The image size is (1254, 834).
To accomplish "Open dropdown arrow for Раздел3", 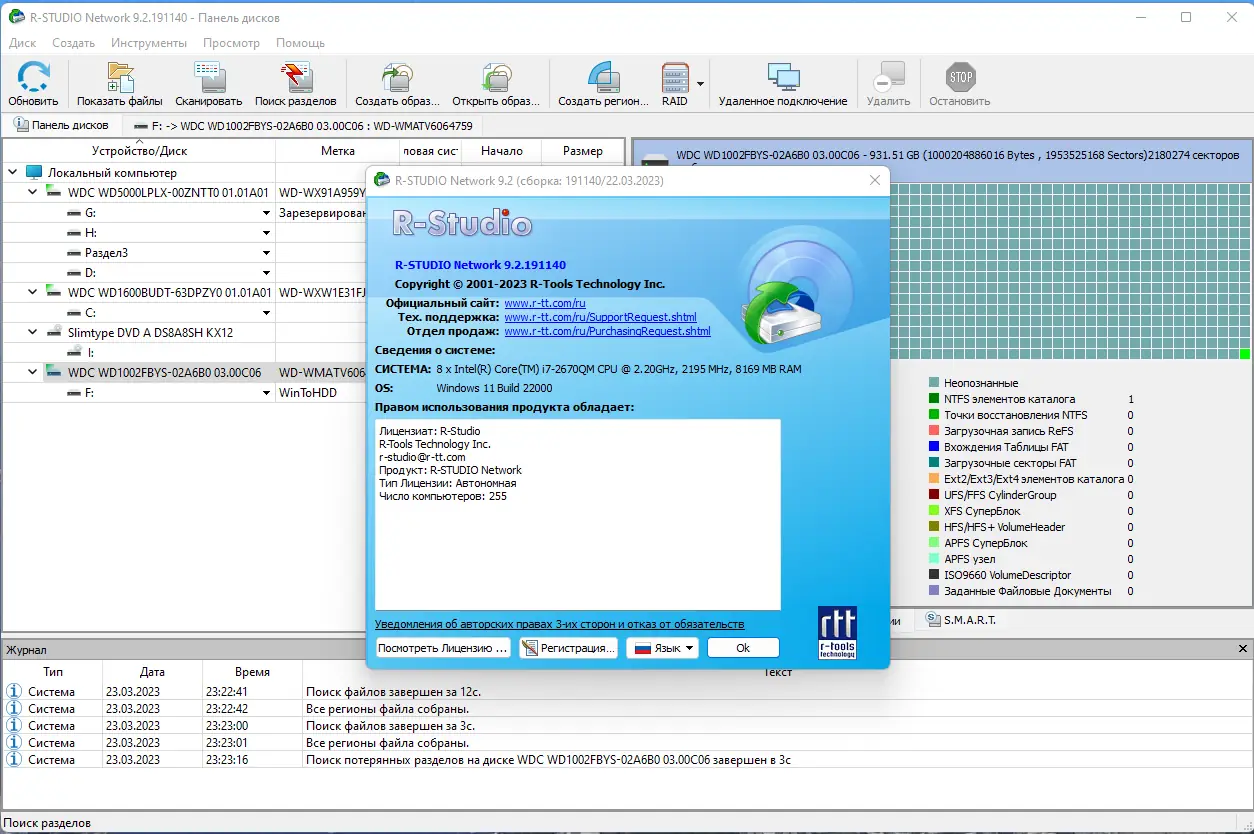I will coord(266,253).
